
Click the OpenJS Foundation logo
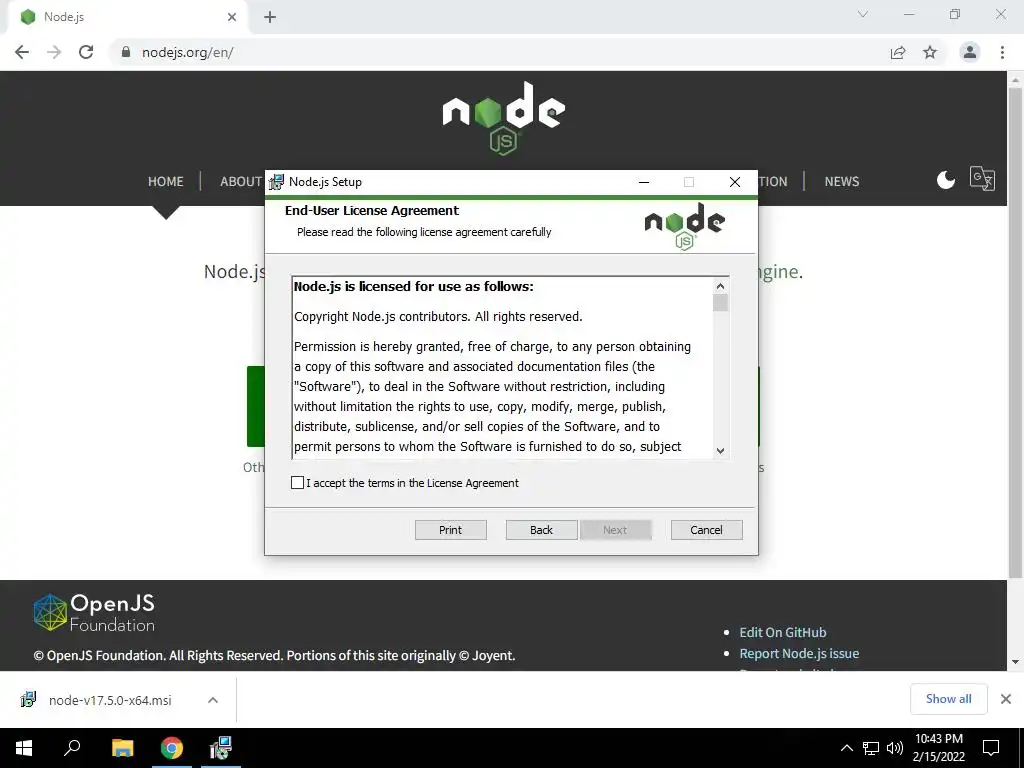click(x=94, y=613)
